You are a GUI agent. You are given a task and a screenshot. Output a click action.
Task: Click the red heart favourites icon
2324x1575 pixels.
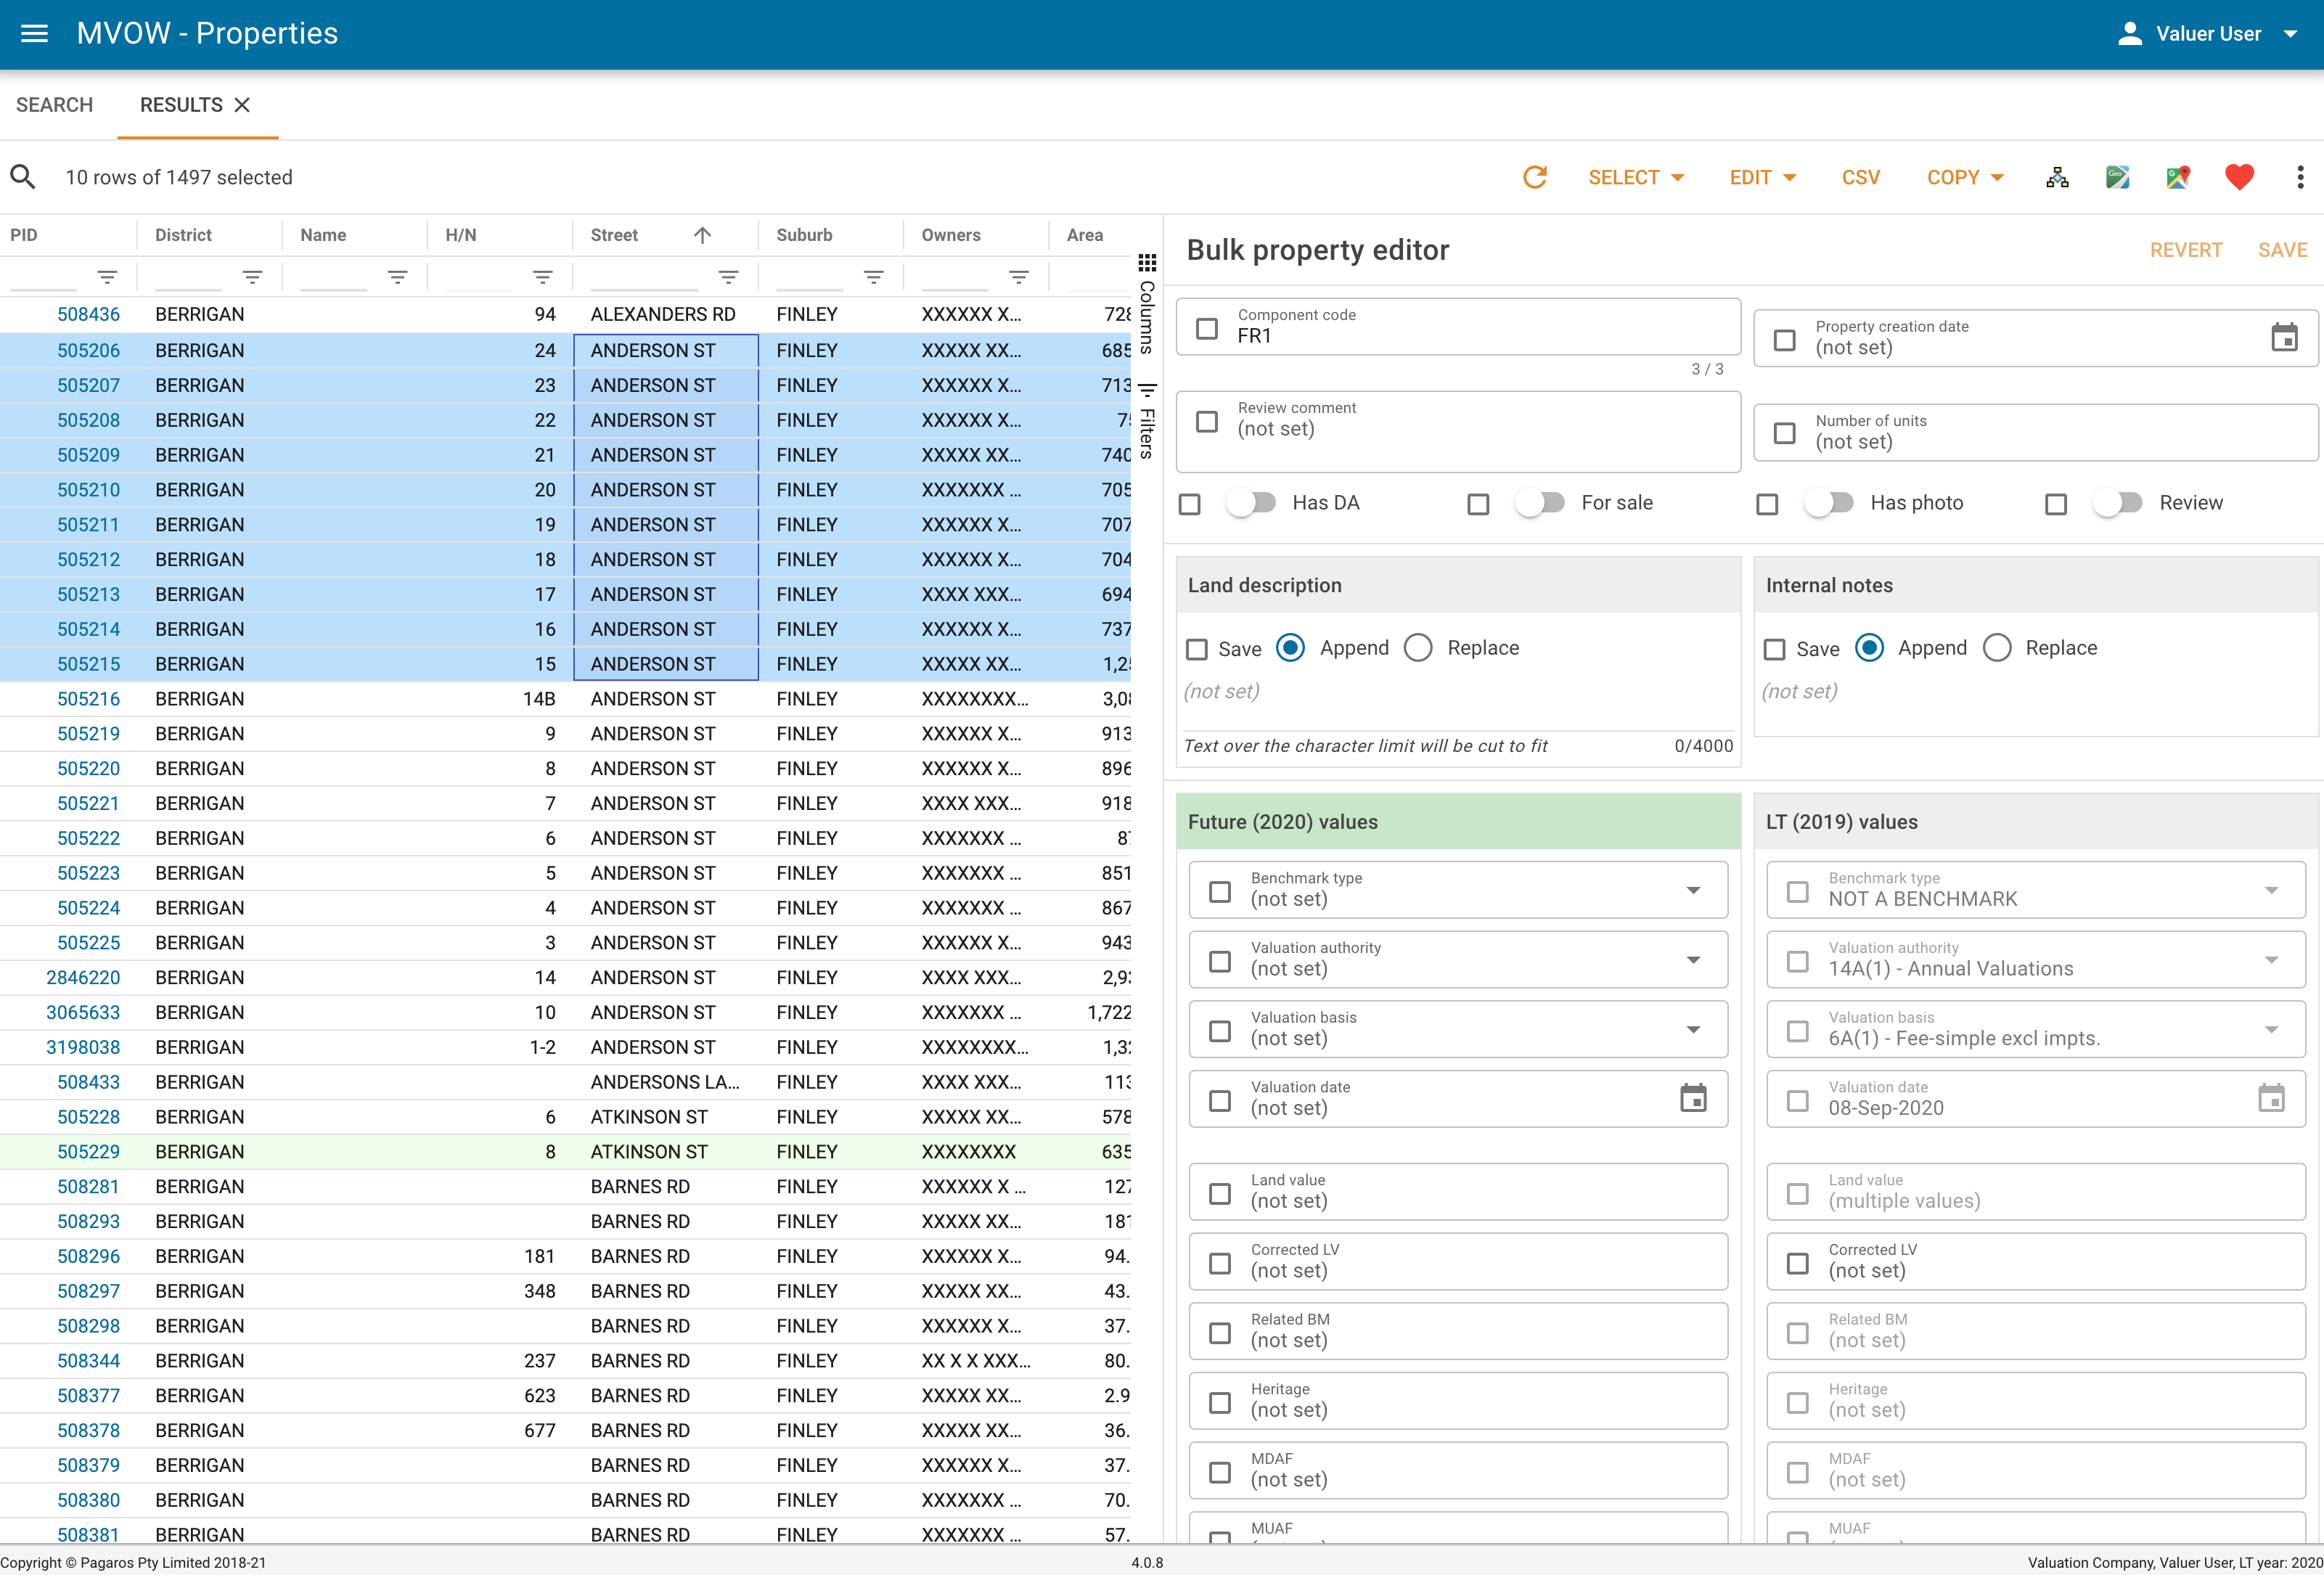coord(2239,177)
